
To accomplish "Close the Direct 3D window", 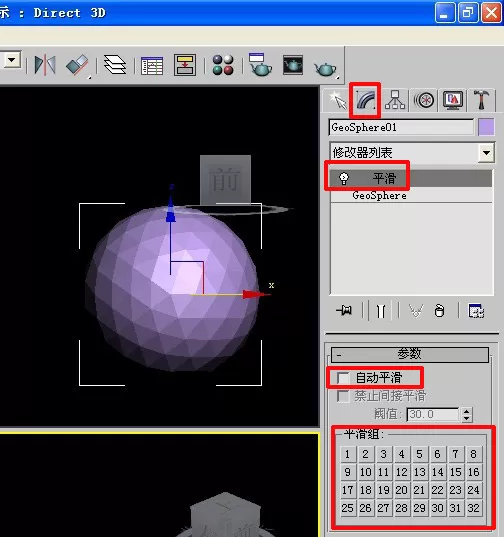I will click(x=491, y=13).
